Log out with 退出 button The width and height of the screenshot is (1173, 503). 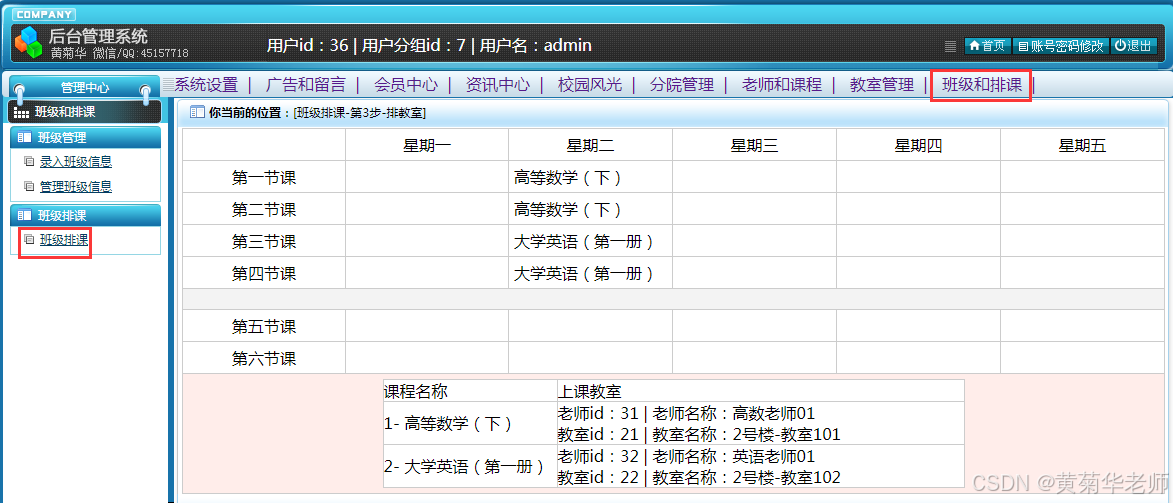coord(1133,46)
